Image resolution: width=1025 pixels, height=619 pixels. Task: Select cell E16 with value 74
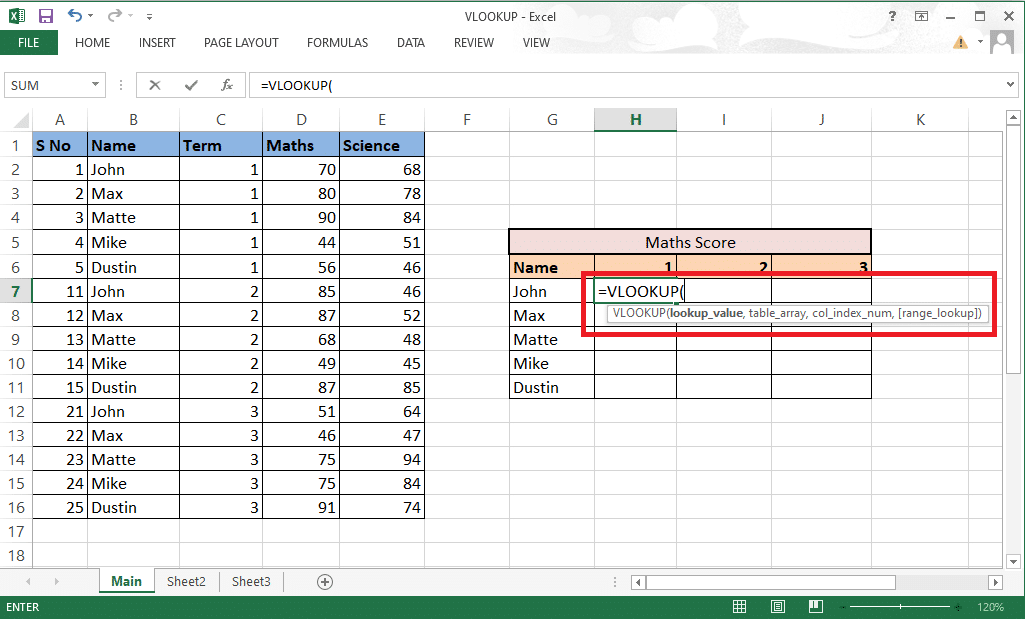pos(382,508)
